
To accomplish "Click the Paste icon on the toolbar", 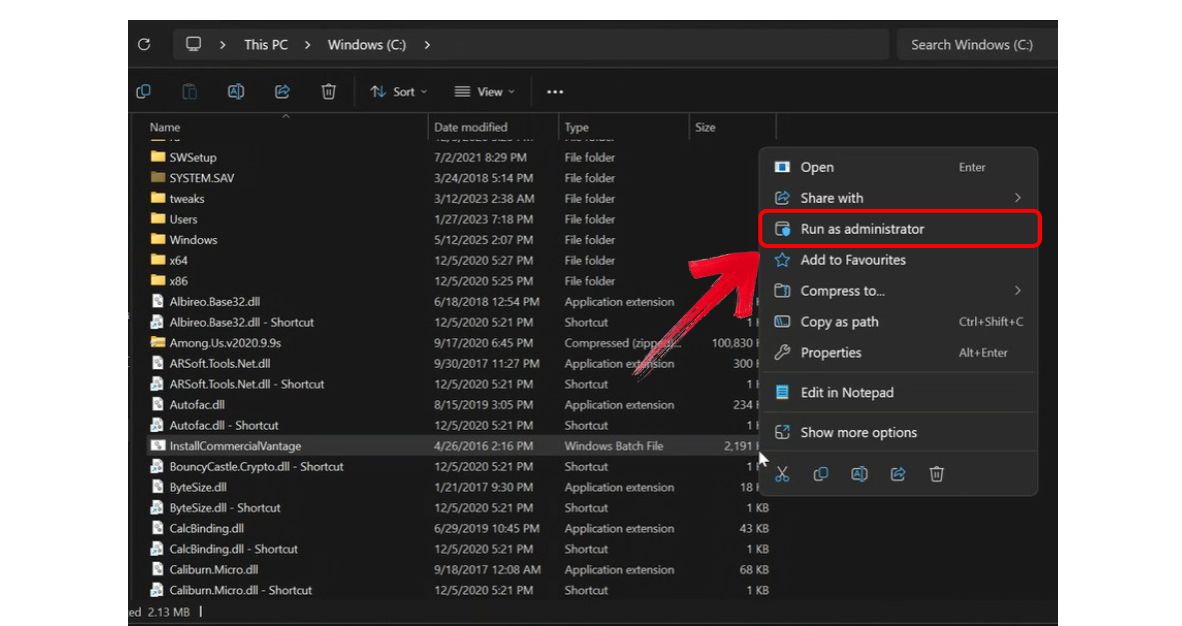I will [x=189, y=91].
